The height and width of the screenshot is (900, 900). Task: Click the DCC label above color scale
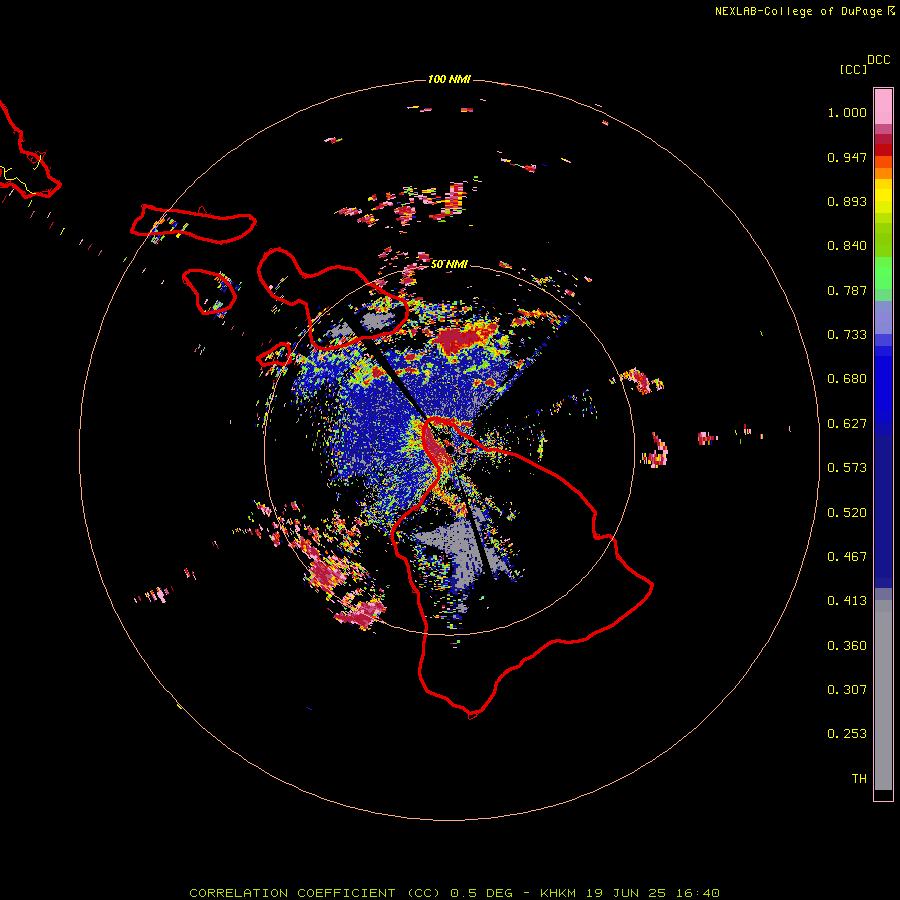[879, 60]
